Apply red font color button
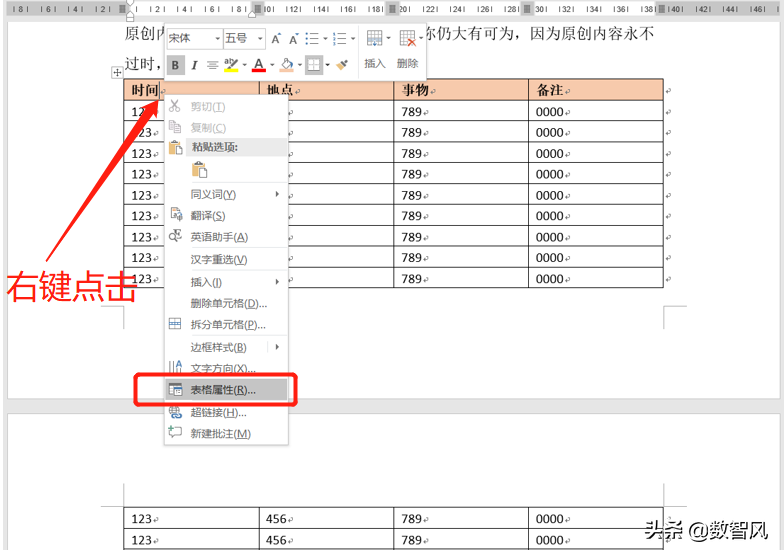The width and height of the screenshot is (784, 556). (258, 65)
